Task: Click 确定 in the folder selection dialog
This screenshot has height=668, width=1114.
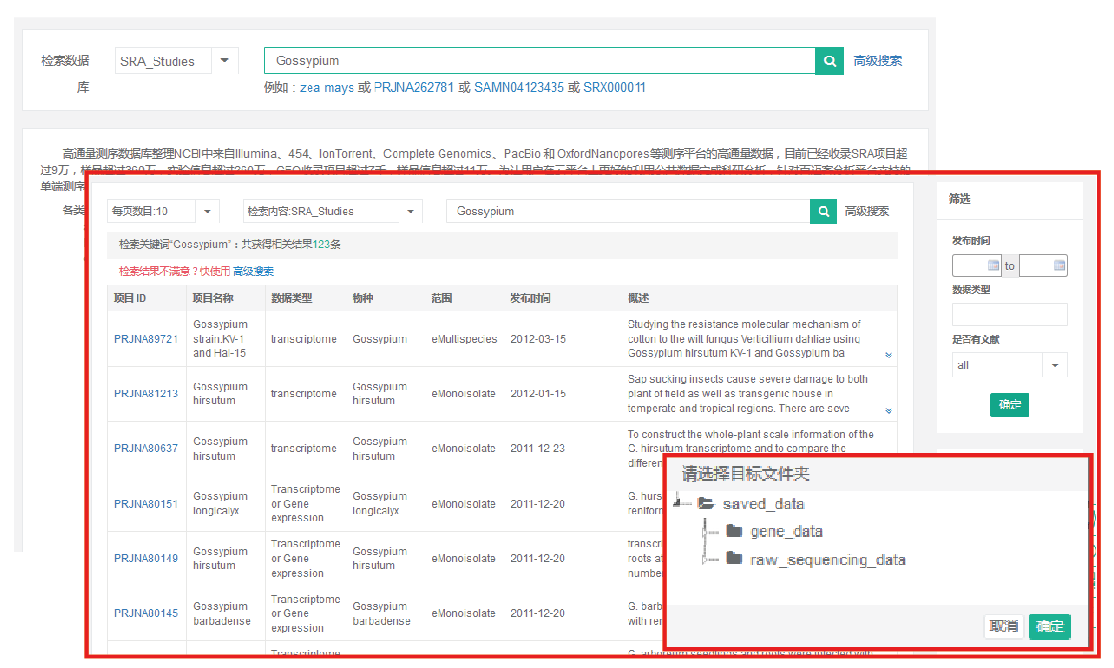Action: point(1049,627)
